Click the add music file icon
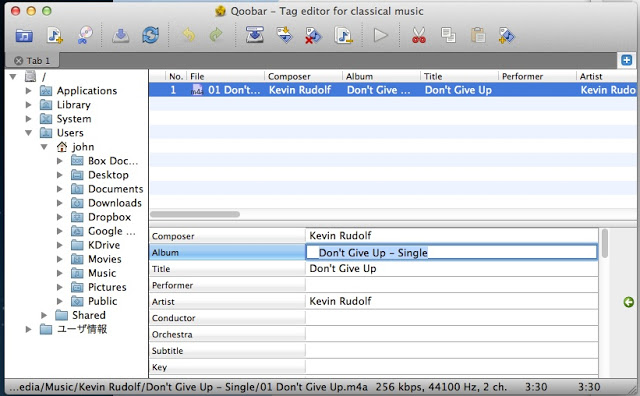 click(55, 36)
